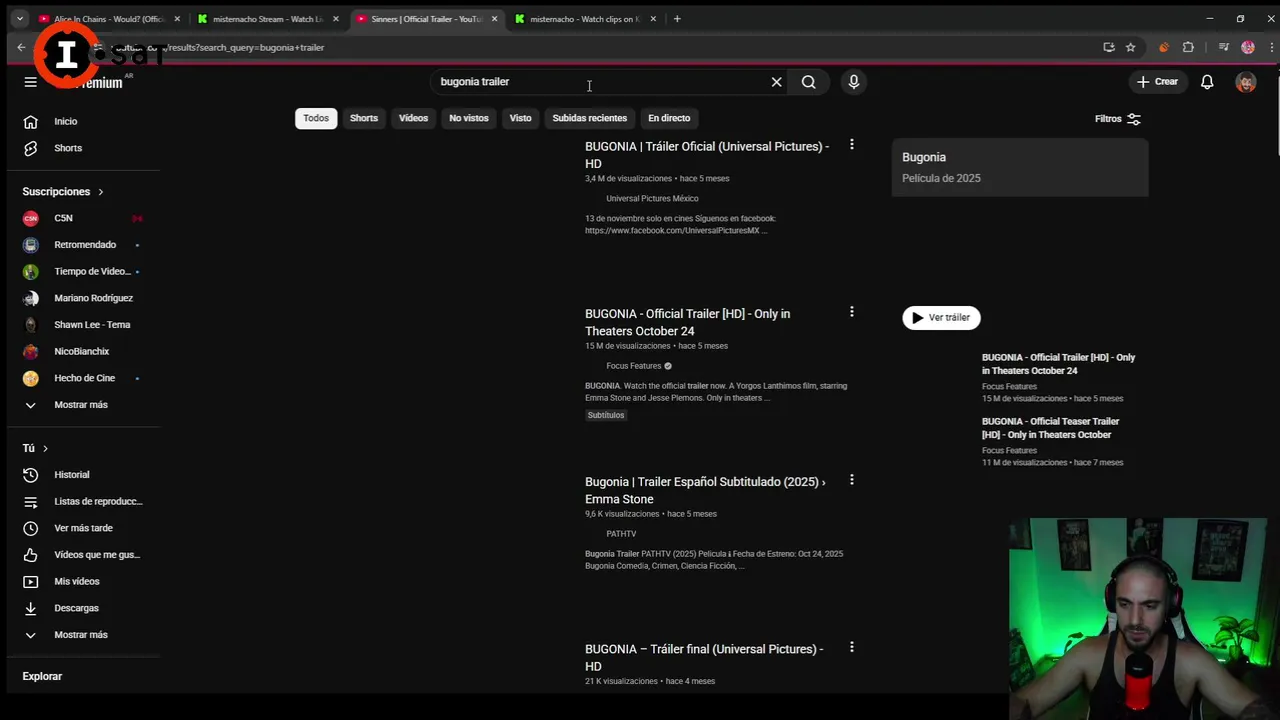The image size is (1280, 720).
Task: Open Universal Pictures México channel link
Action: (652, 198)
